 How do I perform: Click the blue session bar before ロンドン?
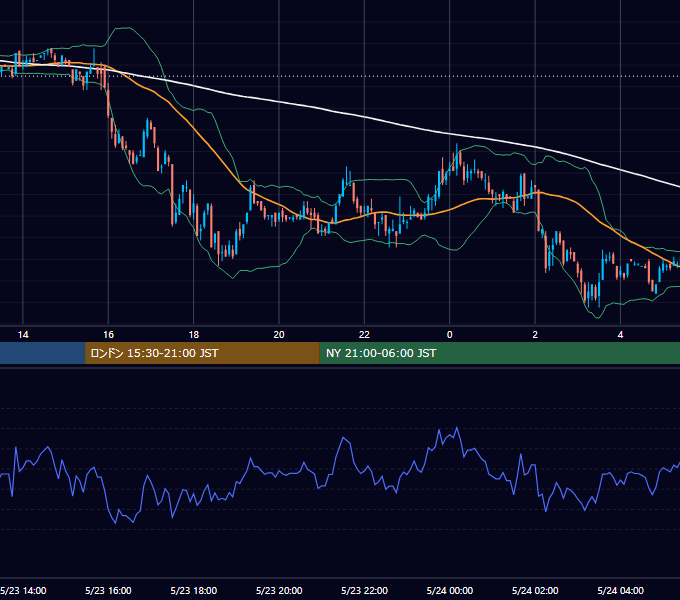click(x=42, y=353)
